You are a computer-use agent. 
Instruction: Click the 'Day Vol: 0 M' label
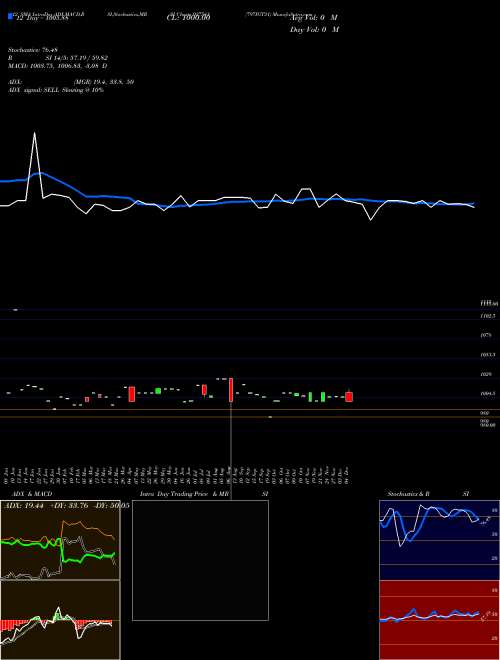pos(314,30)
